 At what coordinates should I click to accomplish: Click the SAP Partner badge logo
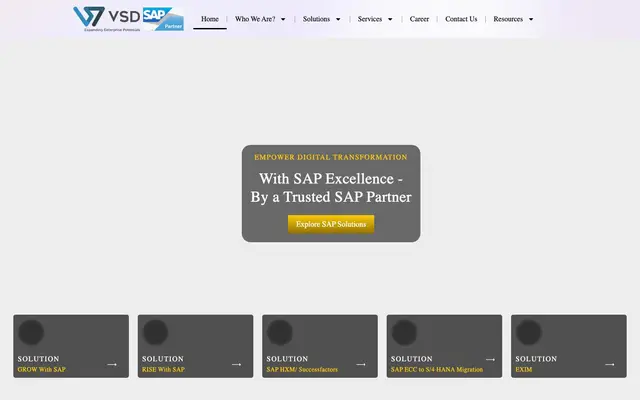click(x=163, y=19)
